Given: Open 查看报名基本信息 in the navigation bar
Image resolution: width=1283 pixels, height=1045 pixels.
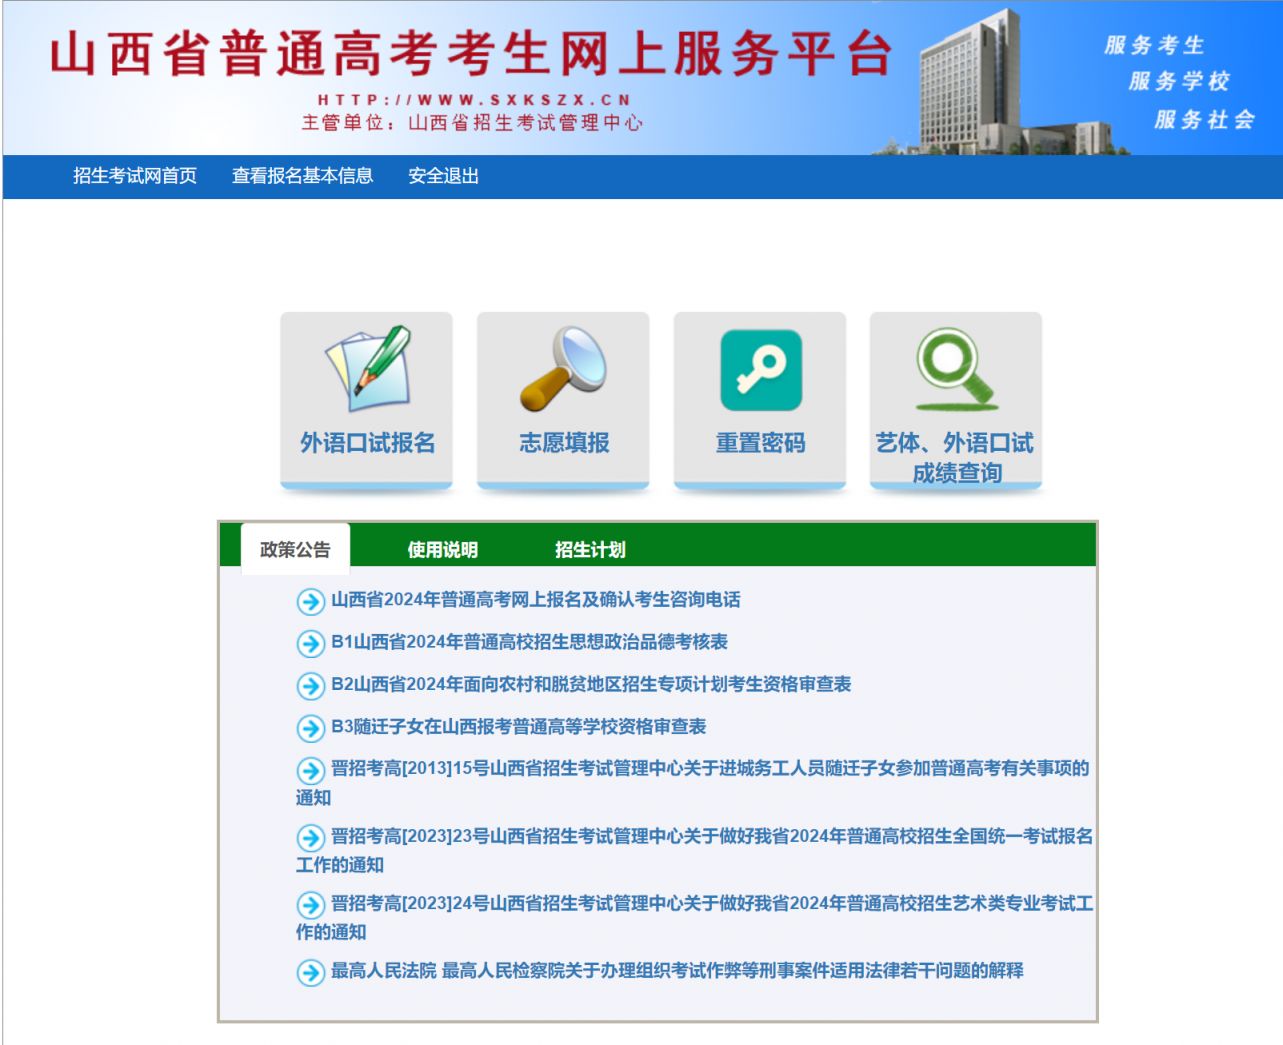Looking at the screenshot, I should click(x=302, y=176).
